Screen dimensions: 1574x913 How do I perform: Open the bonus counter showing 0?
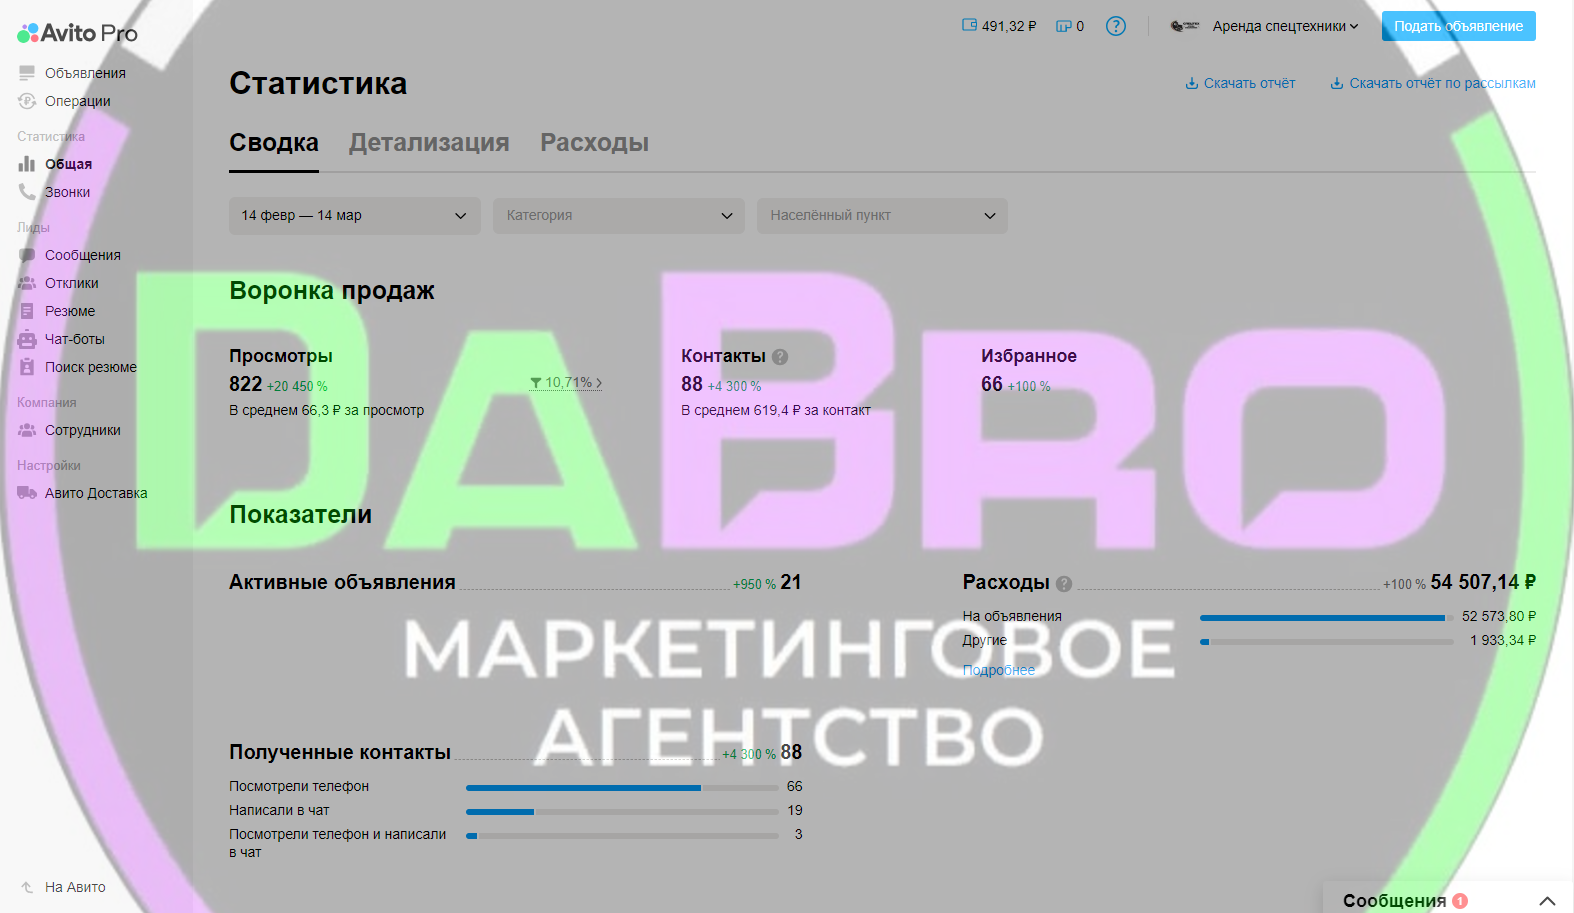tap(1070, 26)
